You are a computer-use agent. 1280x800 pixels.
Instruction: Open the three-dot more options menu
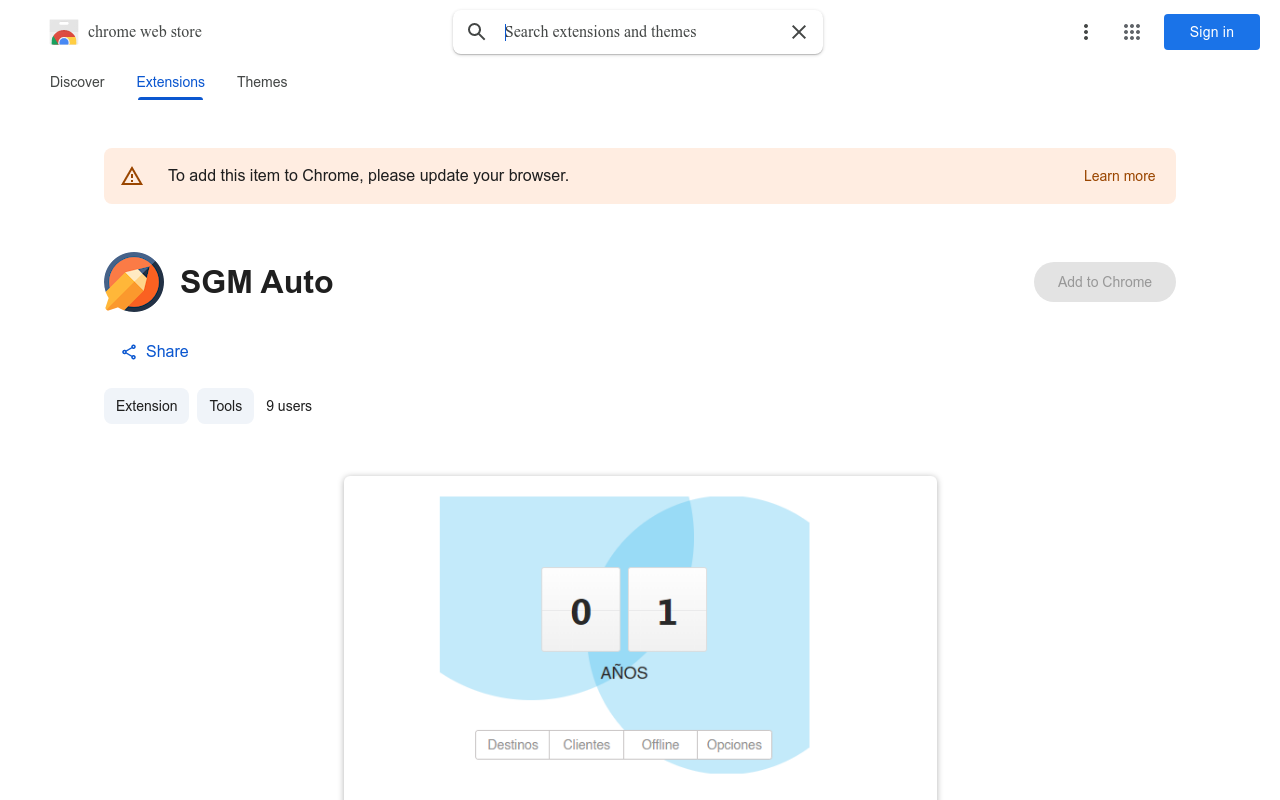click(1085, 32)
